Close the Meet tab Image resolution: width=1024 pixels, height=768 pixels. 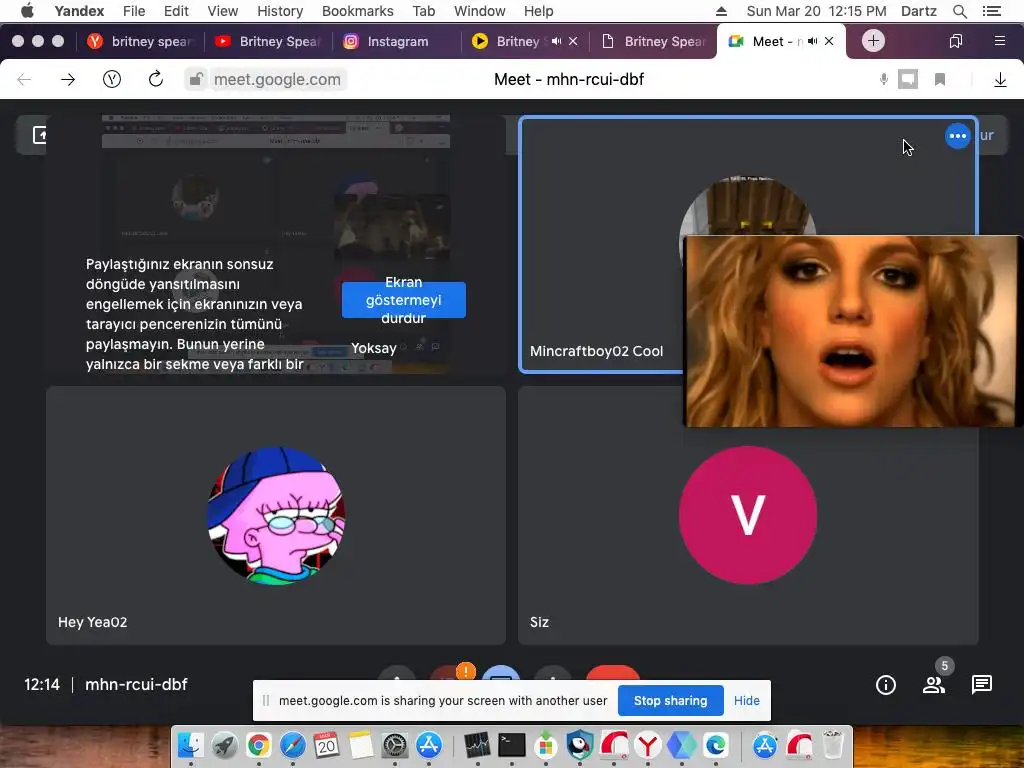click(829, 41)
